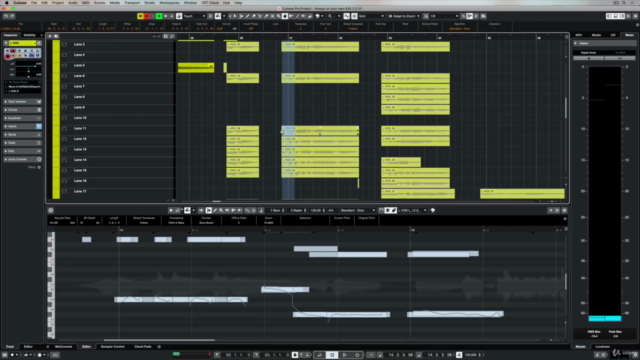Click the color palette icon in project toolbar

tap(318, 16)
